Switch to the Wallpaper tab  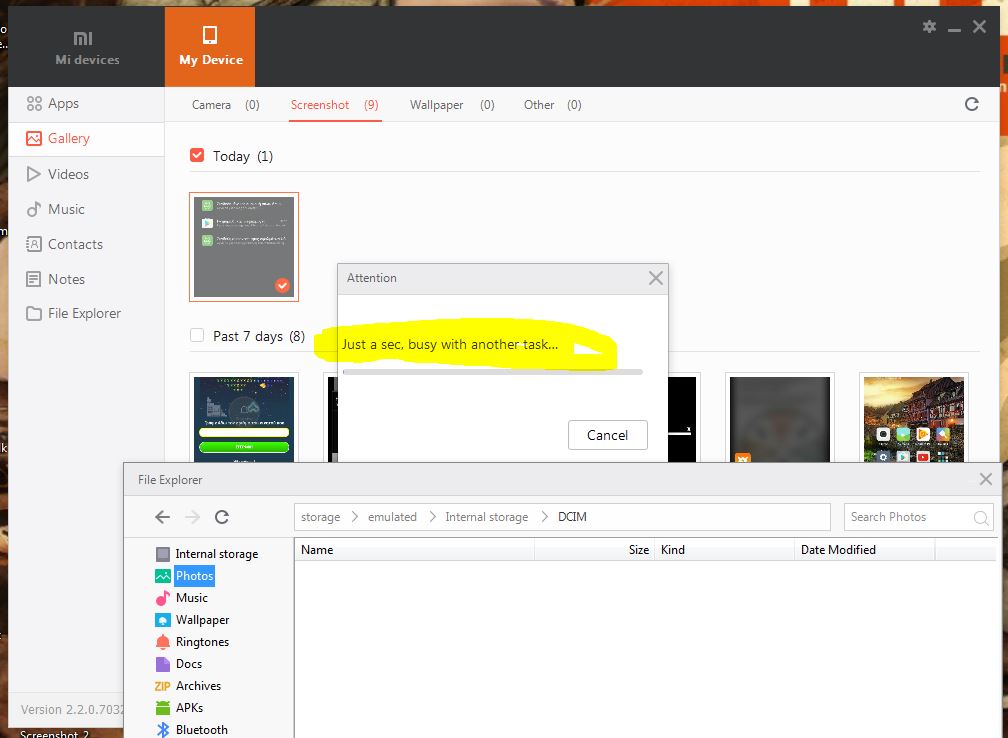click(x=436, y=105)
